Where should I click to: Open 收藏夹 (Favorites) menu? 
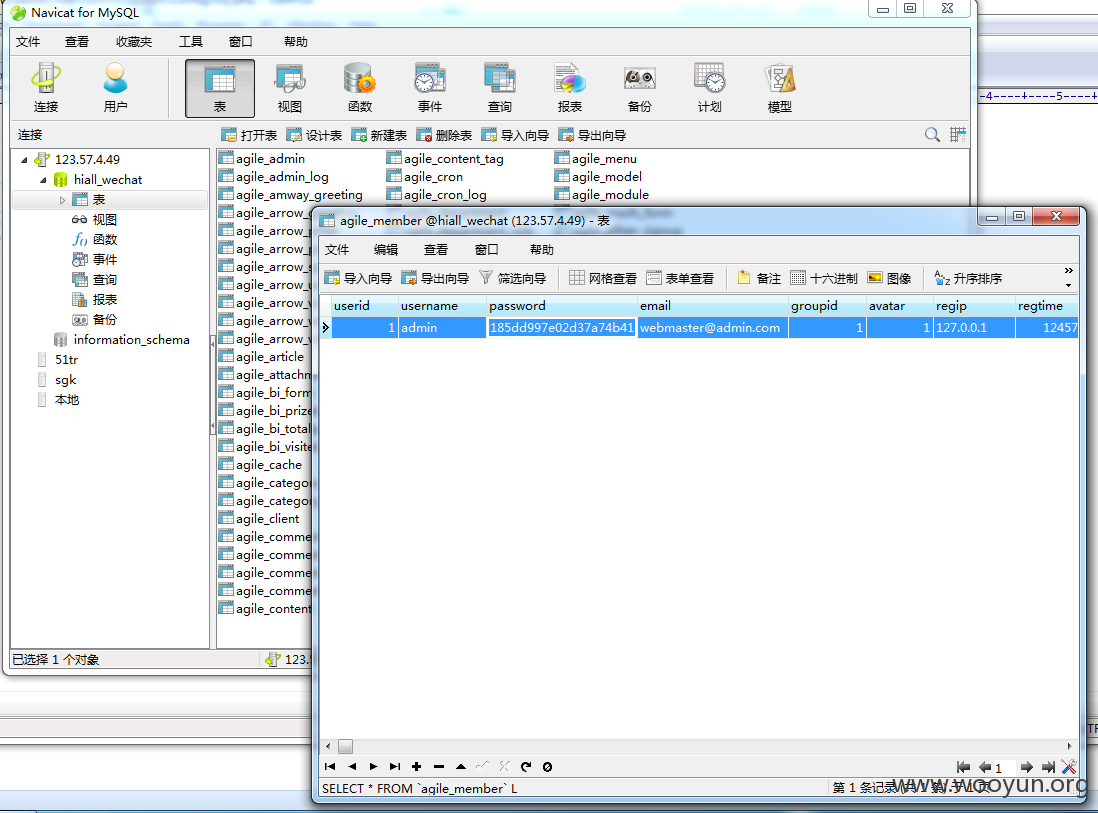(134, 42)
